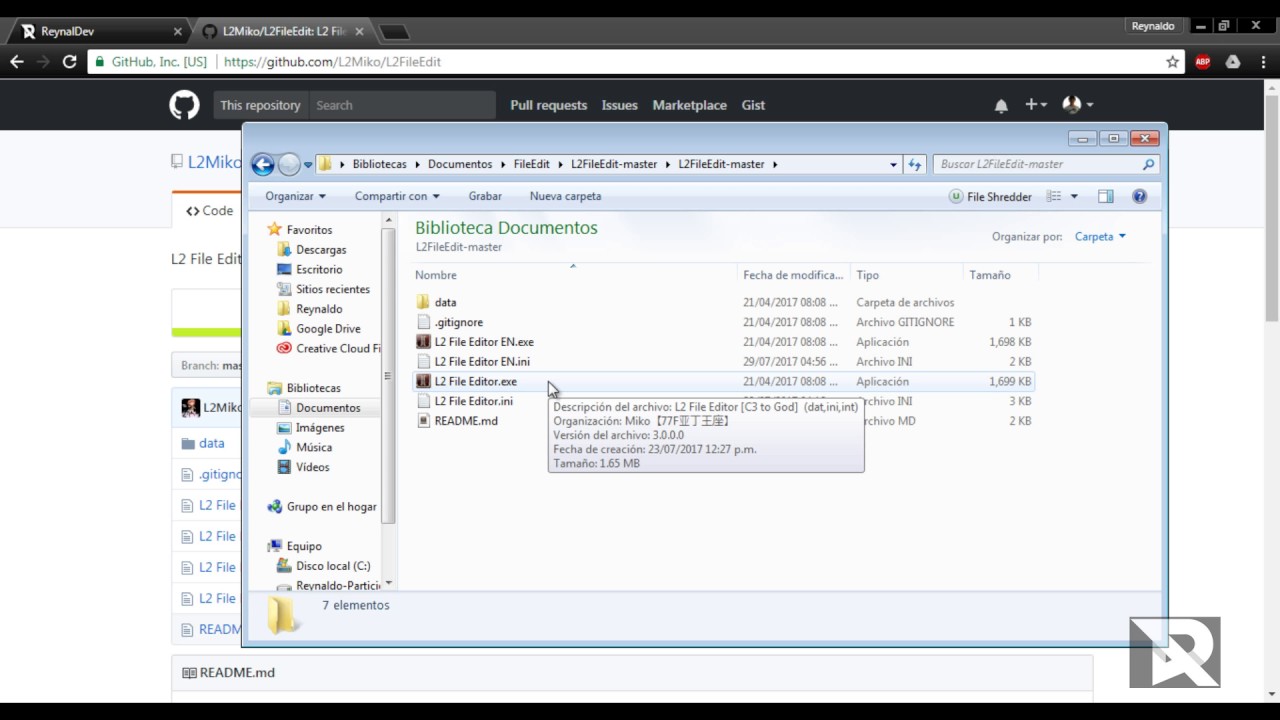This screenshot has height=720, width=1280.
Task: Open Descargas in the sidebar
Action: pos(321,250)
